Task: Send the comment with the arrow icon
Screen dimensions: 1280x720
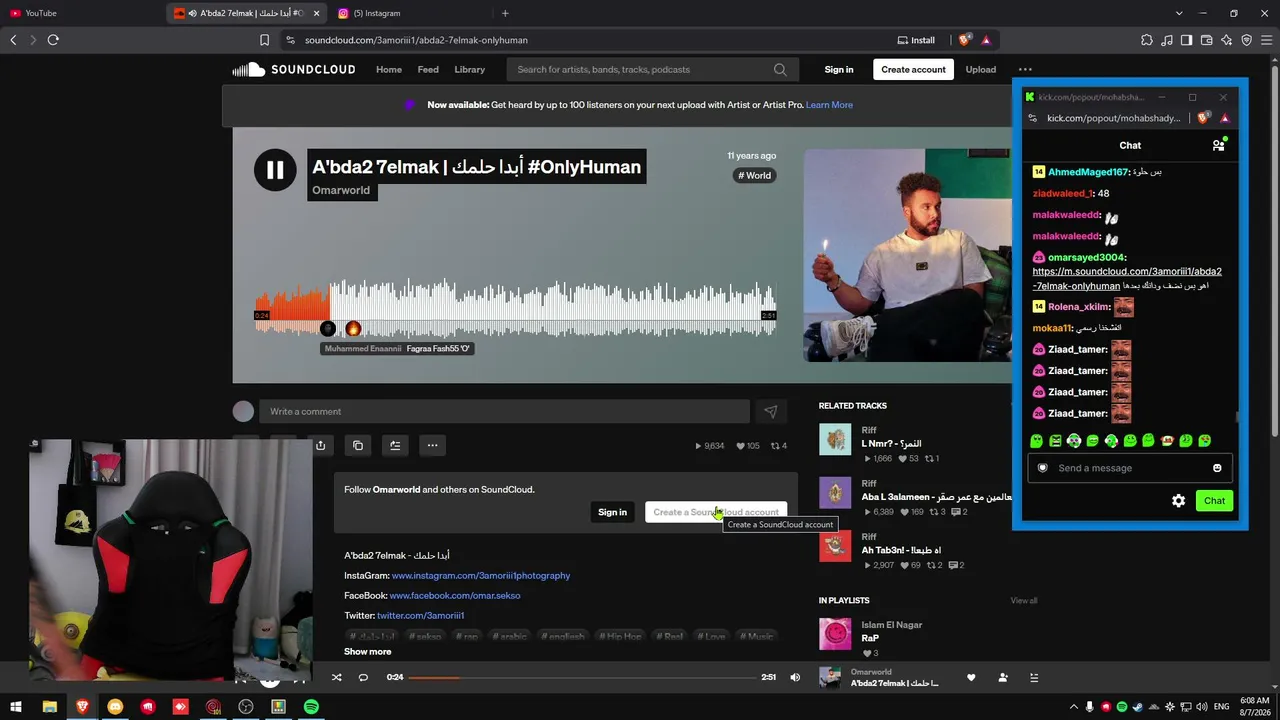Action: 771,411
